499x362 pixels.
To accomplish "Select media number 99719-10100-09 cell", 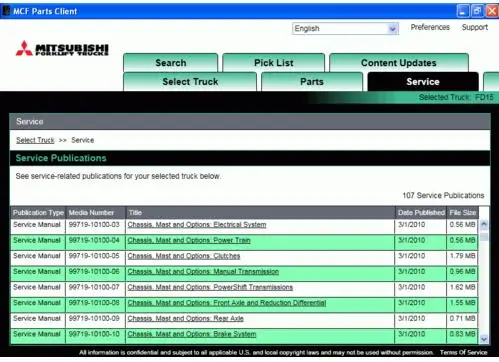I will (x=95, y=320).
